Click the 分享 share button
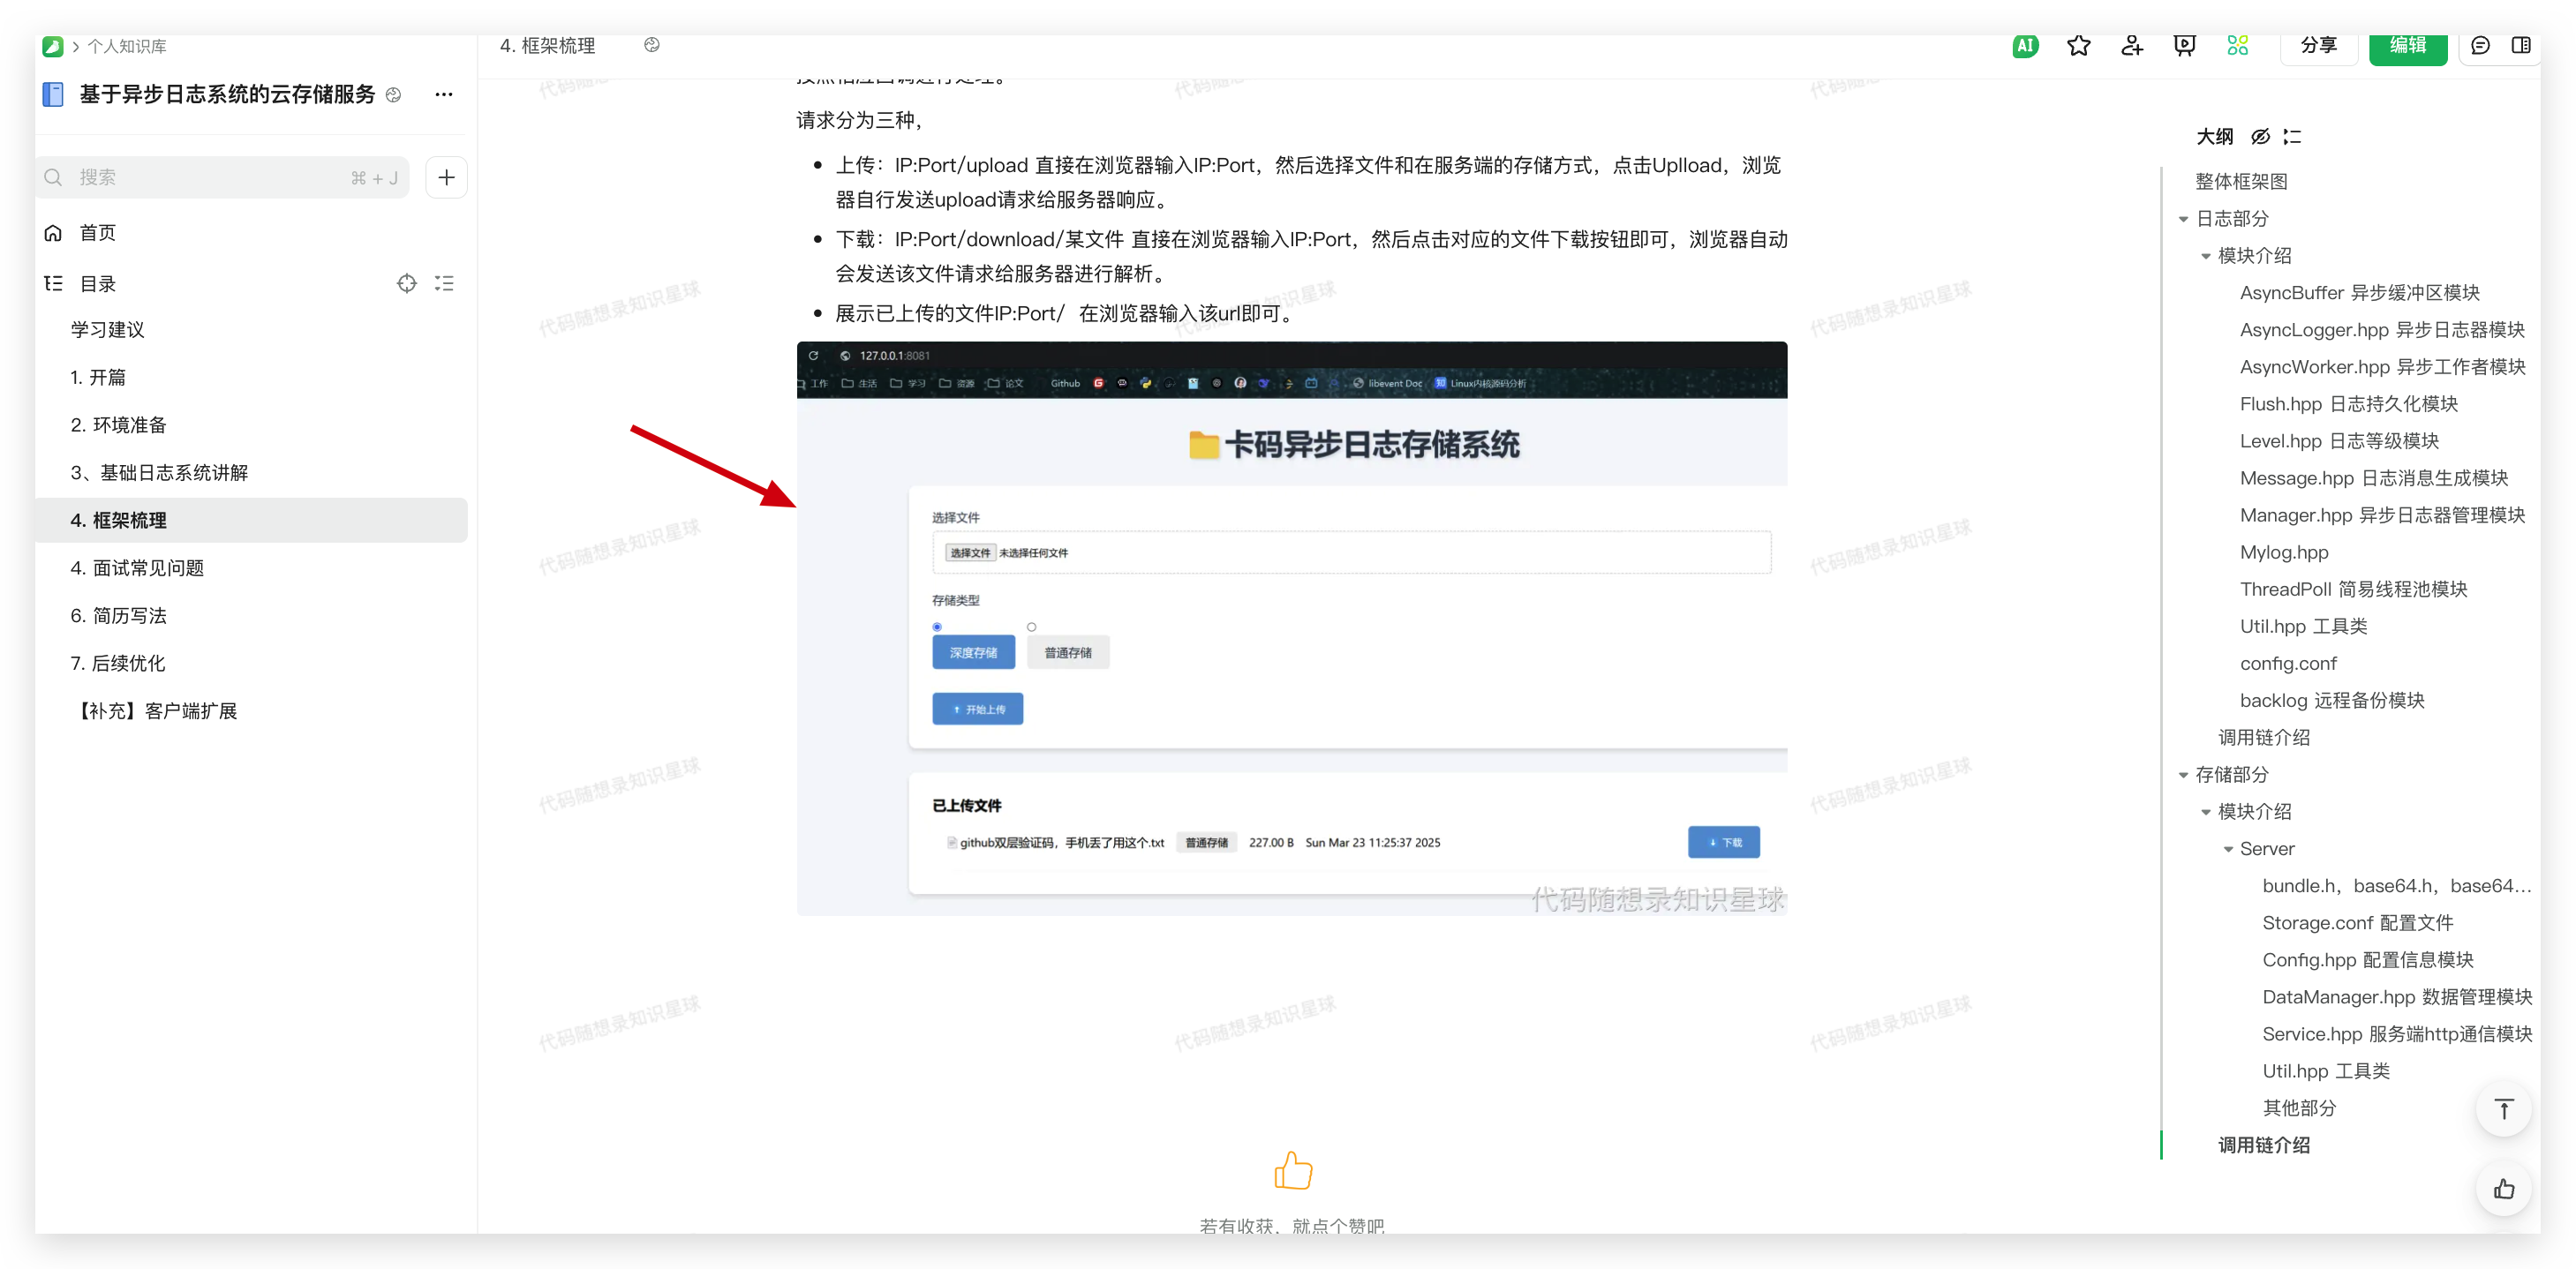The width and height of the screenshot is (2576, 1269). 2318,45
